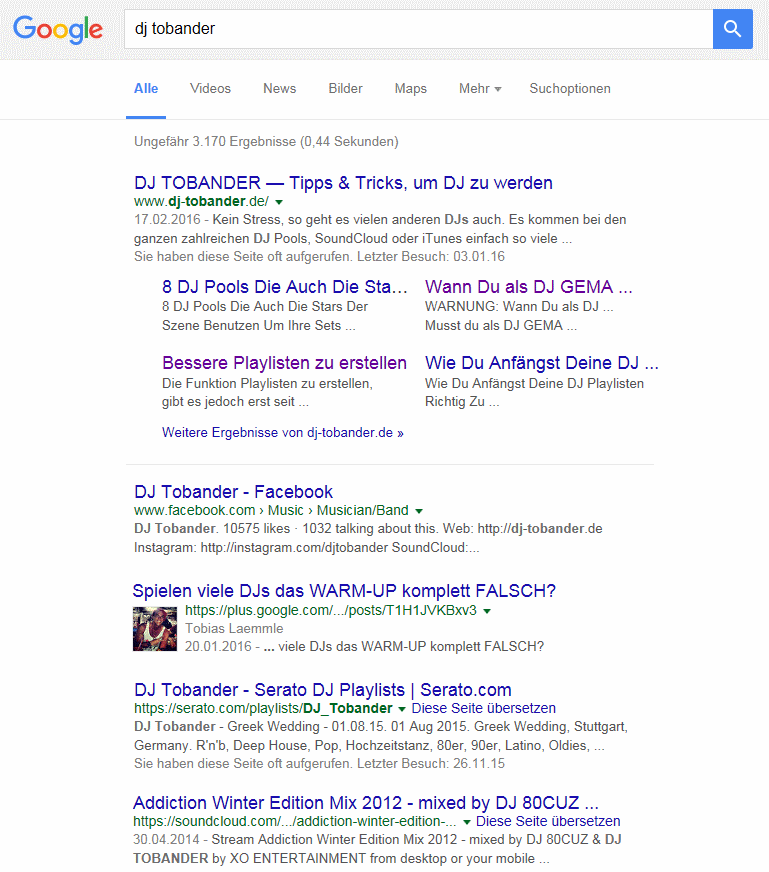Click 'Diese Seite übersetzen' for Serato result
769x872 pixels.
click(x=484, y=708)
